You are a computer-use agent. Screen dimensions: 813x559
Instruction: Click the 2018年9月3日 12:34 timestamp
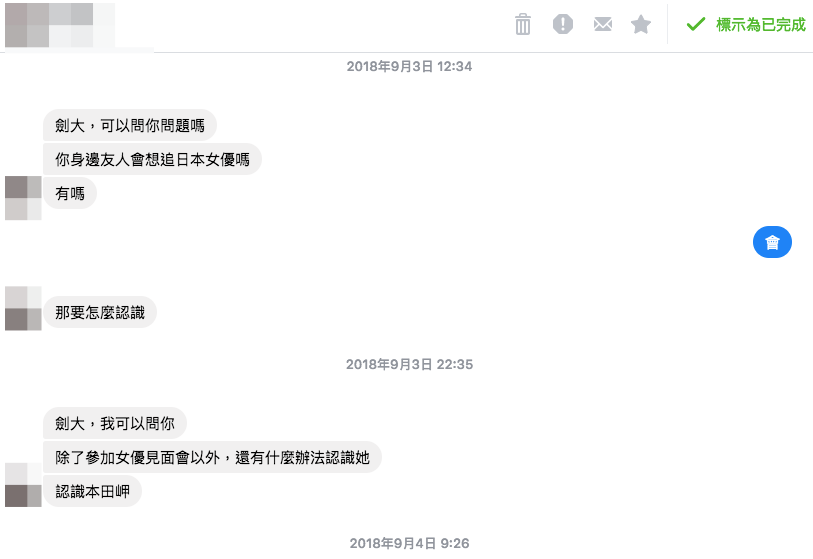coord(409,66)
